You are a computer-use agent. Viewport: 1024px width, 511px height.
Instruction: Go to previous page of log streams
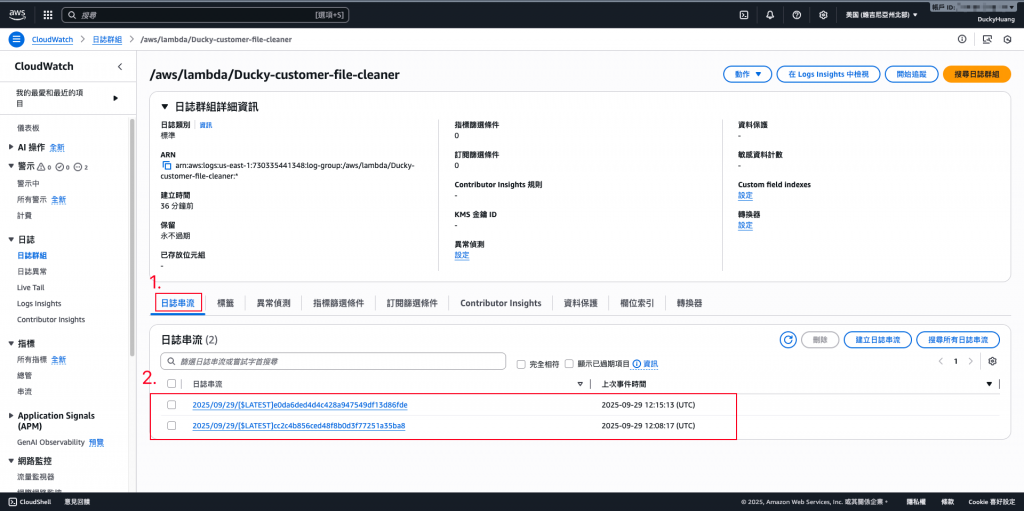point(940,361)
